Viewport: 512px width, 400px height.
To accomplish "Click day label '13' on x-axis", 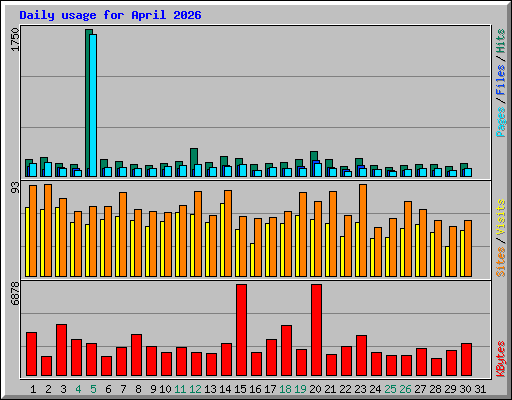I will 210,389.
